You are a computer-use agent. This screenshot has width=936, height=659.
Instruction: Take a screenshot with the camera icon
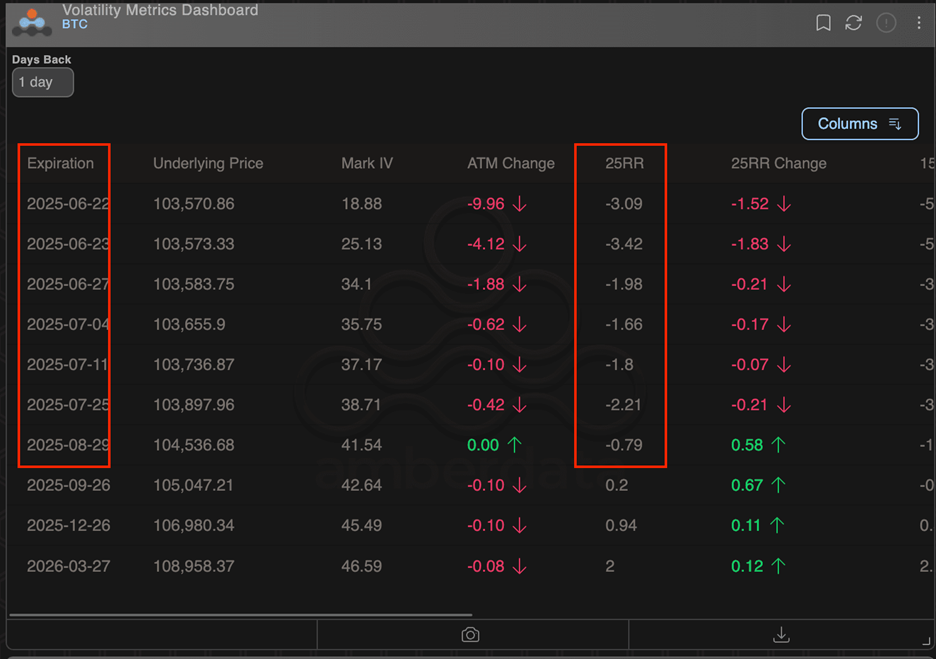470,635
